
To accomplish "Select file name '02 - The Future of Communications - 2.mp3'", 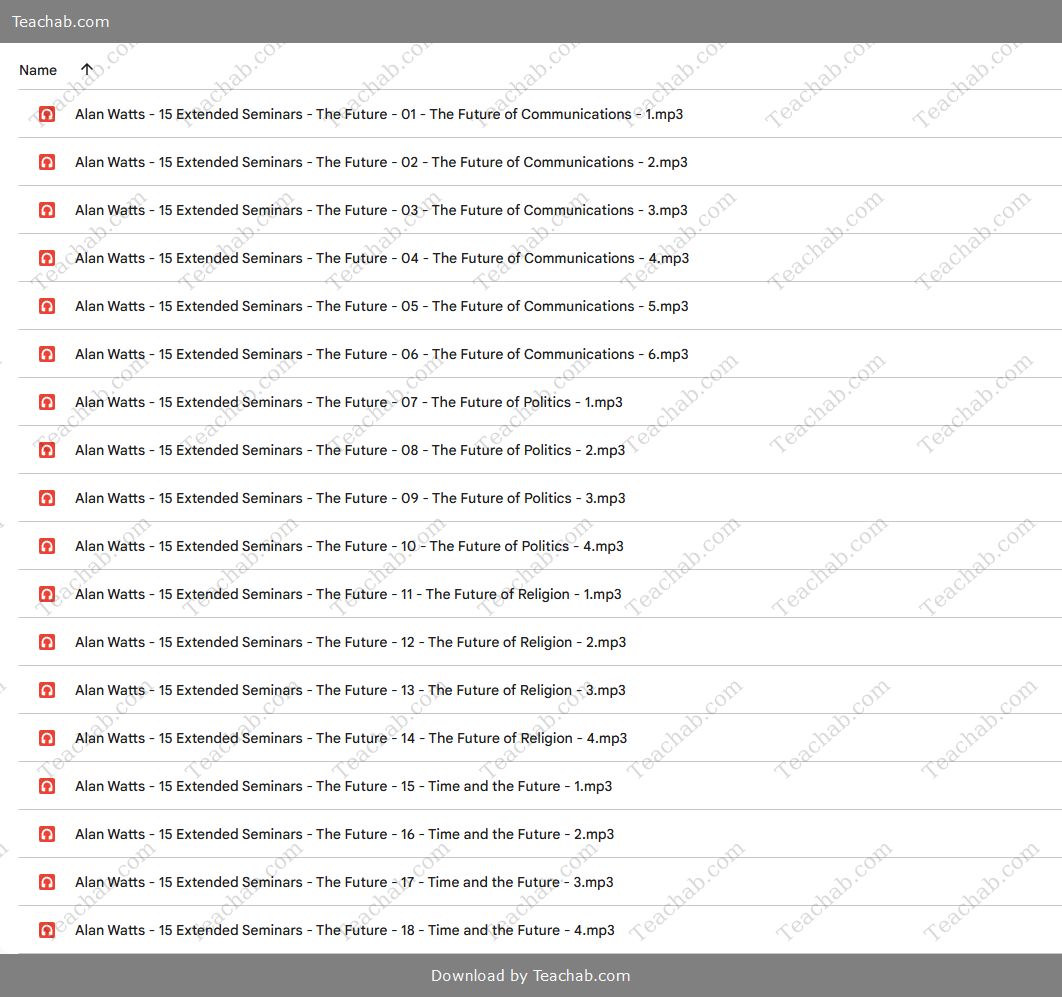I will click(x=381, y=163).
